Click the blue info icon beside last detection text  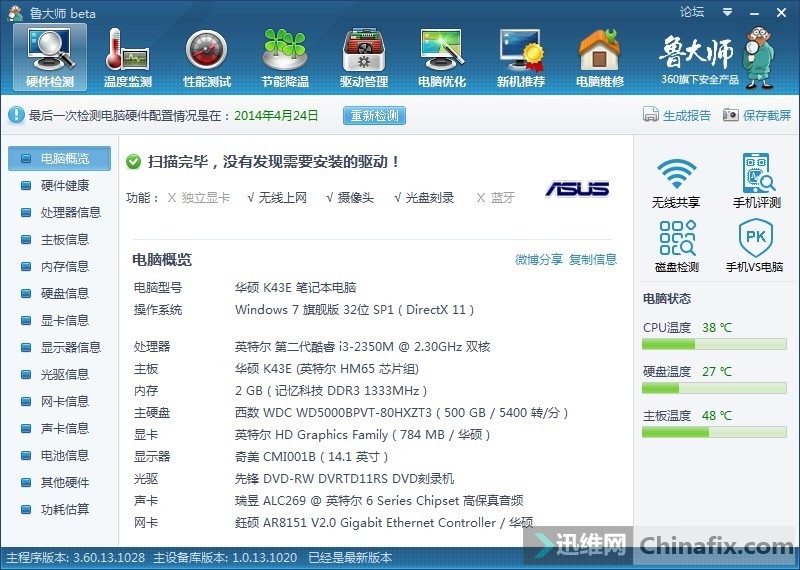16,115
